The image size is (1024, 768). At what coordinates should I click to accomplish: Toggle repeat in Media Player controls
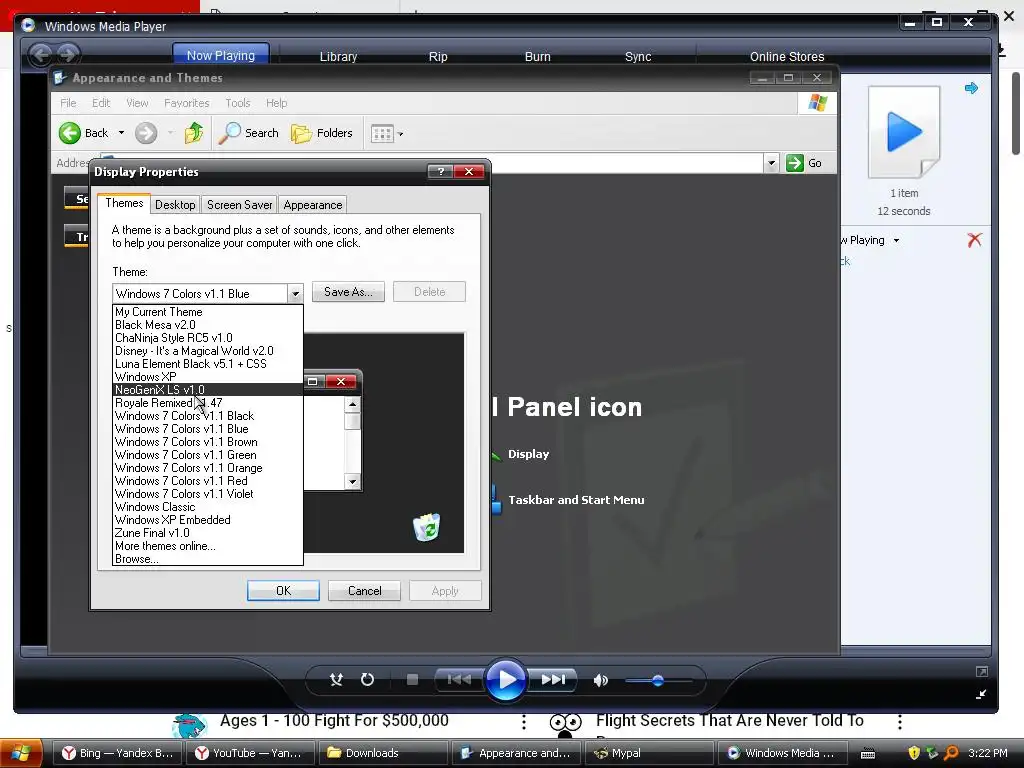pos(367,680)
